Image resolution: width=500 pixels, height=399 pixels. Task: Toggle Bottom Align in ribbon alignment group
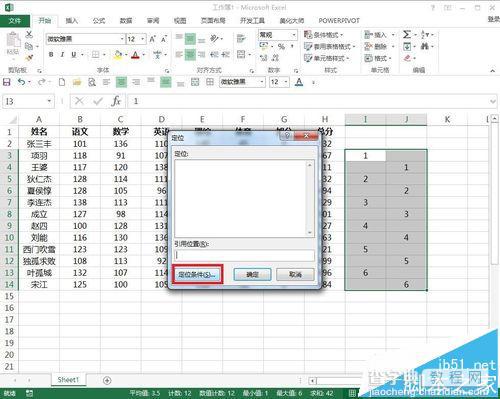(202, 39)
